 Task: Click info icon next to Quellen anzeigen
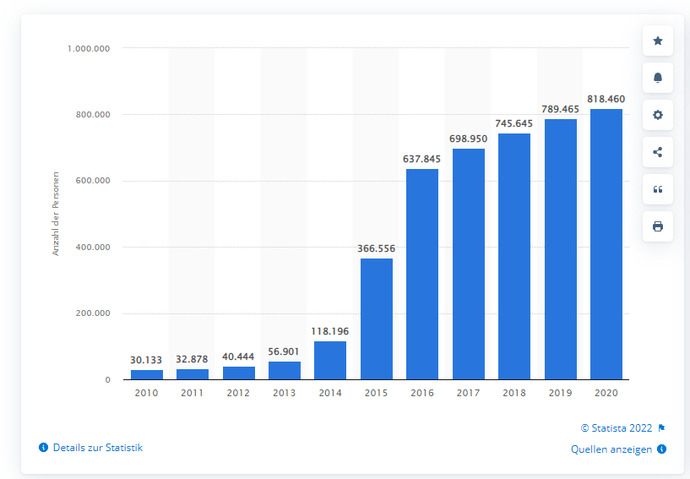pos(661,449)
